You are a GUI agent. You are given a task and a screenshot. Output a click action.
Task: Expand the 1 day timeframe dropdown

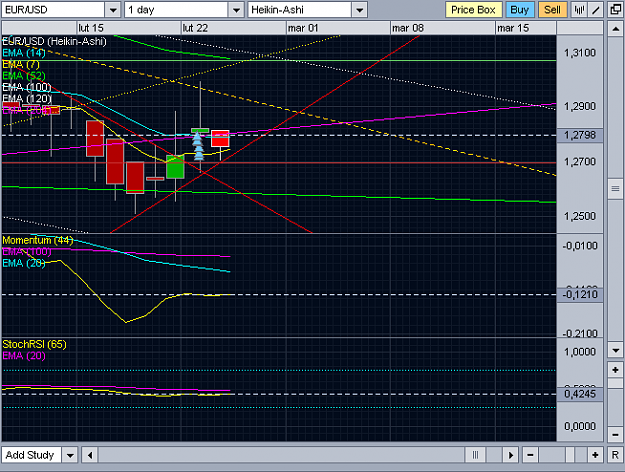pos(236,10)
